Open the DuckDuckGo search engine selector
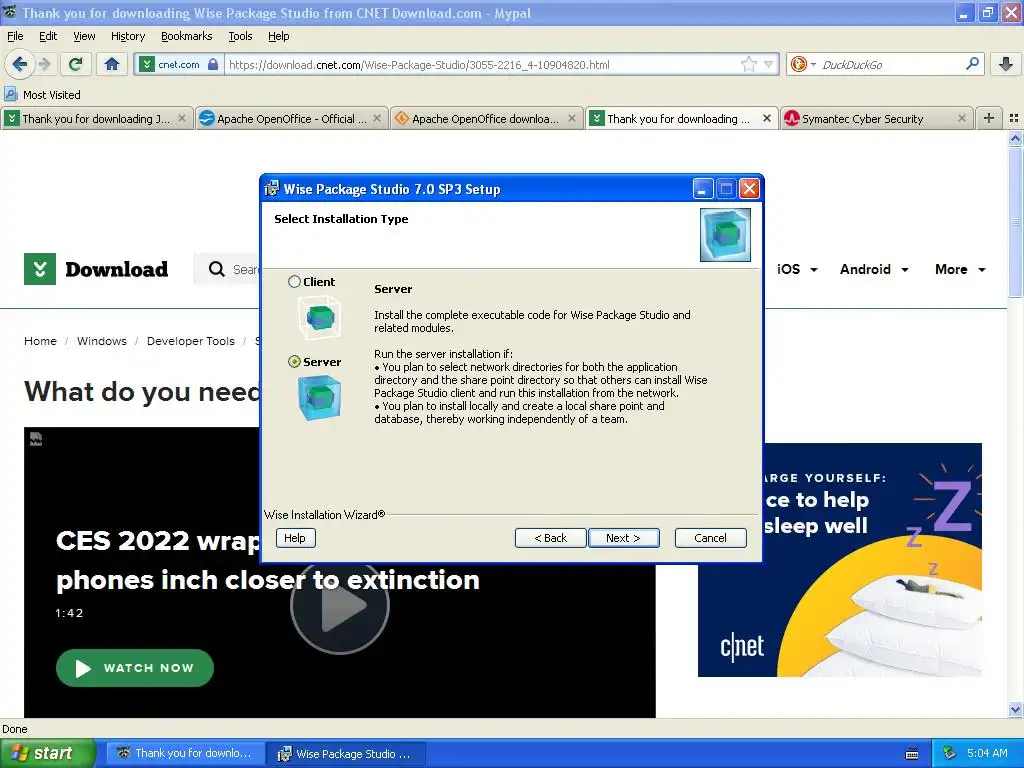This screenshot has width=1024, height=768. pos(803,64)
